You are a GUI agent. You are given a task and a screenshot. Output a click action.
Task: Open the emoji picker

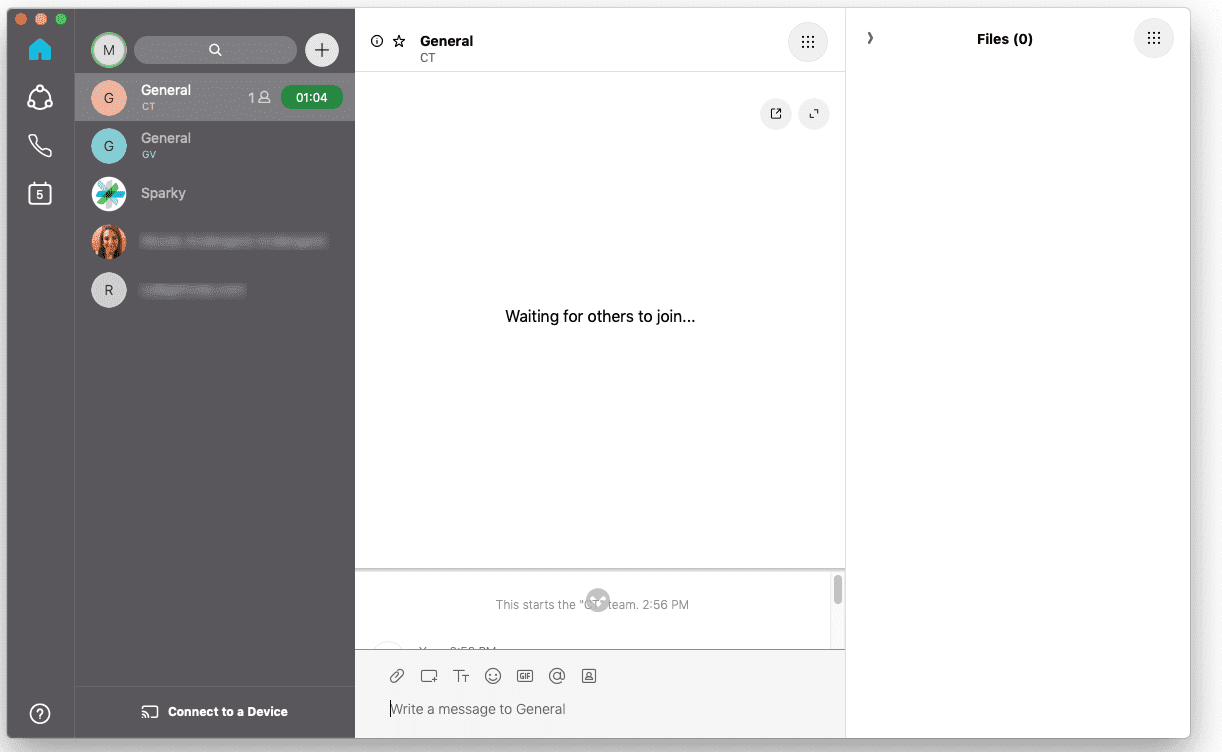coord(493,676)
